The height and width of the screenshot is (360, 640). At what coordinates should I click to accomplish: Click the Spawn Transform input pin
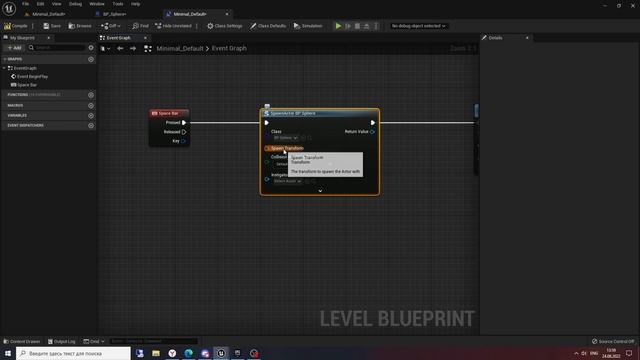tap(267, 148)
